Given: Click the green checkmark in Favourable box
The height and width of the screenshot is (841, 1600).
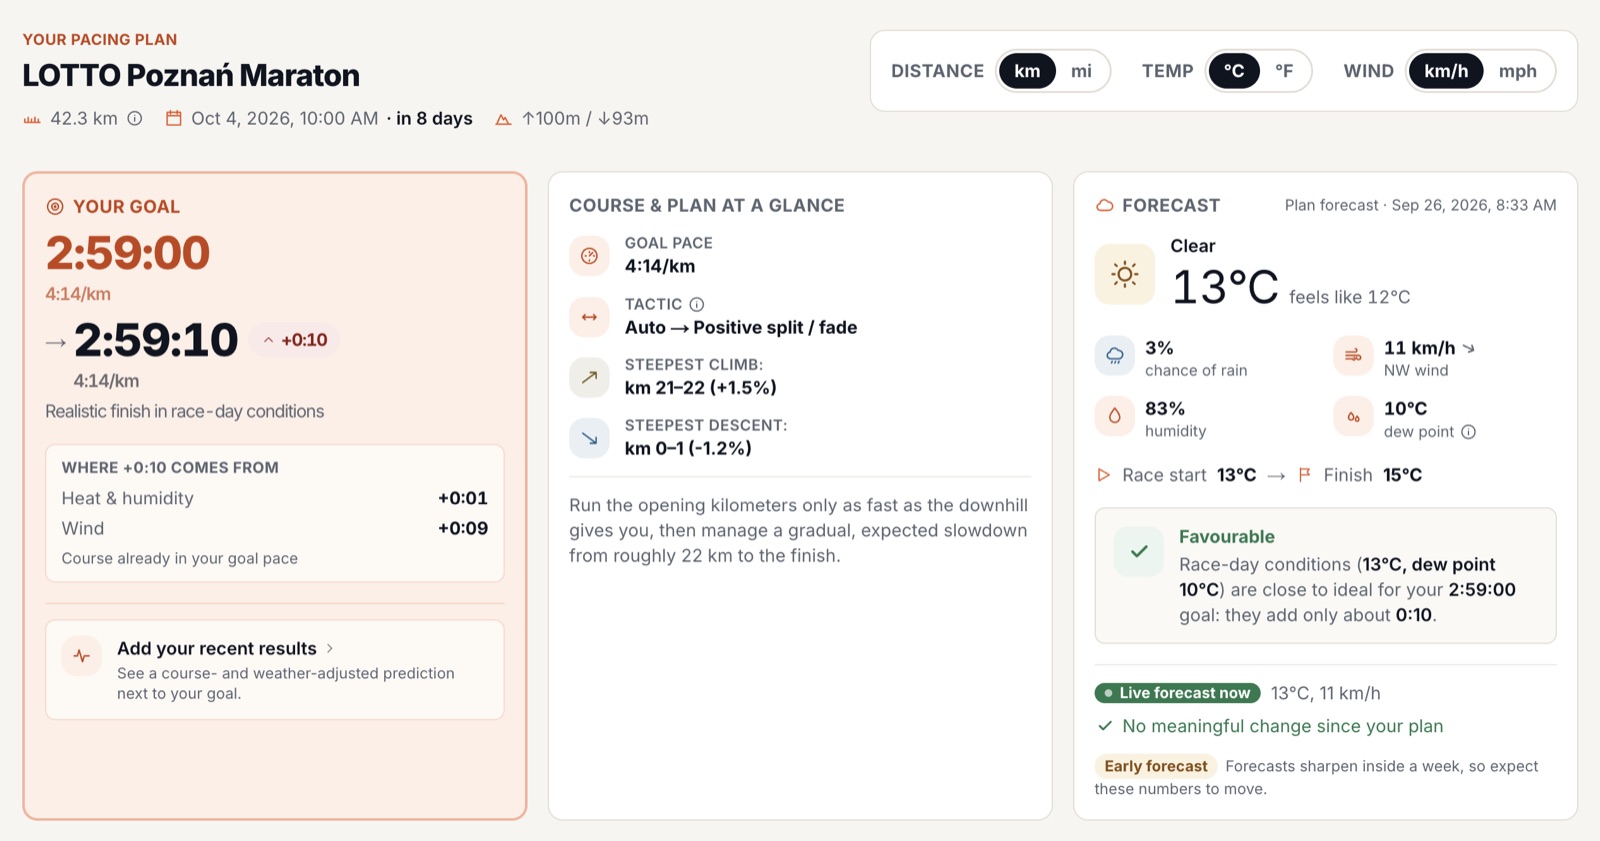Looking at the screenshot, I should click(1139, 551).
